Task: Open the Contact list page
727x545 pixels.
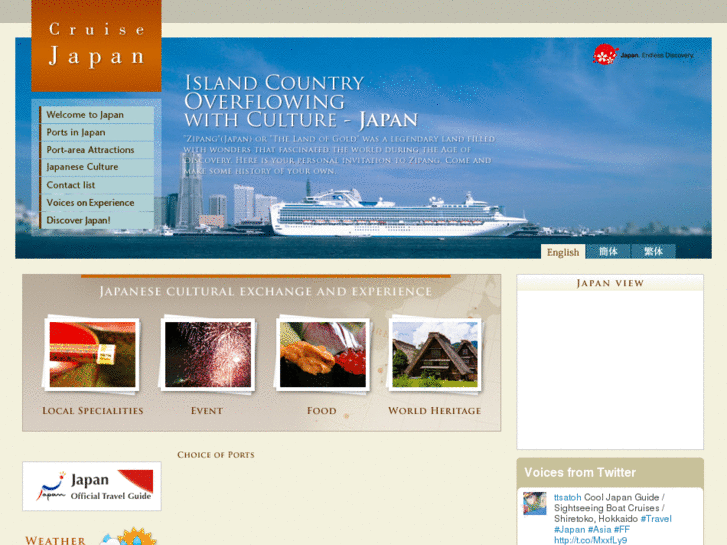Action: click(97, 185)
